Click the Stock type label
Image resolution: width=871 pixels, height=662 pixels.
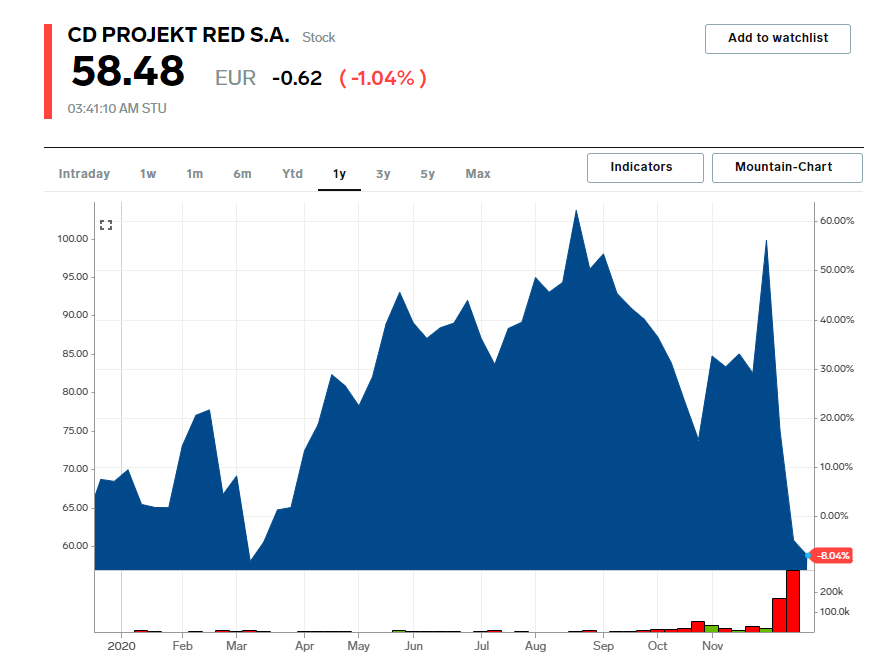pos(319,37)
